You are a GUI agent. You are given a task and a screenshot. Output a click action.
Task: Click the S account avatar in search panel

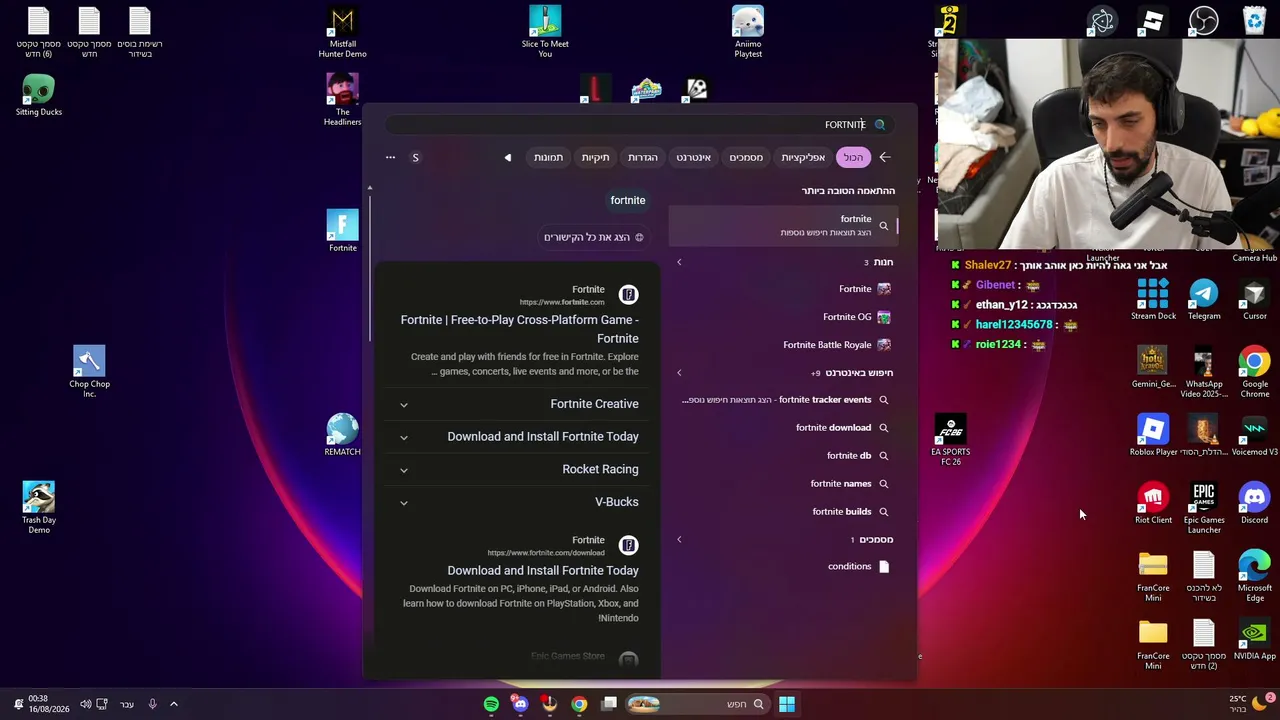(x=415, y=157)
